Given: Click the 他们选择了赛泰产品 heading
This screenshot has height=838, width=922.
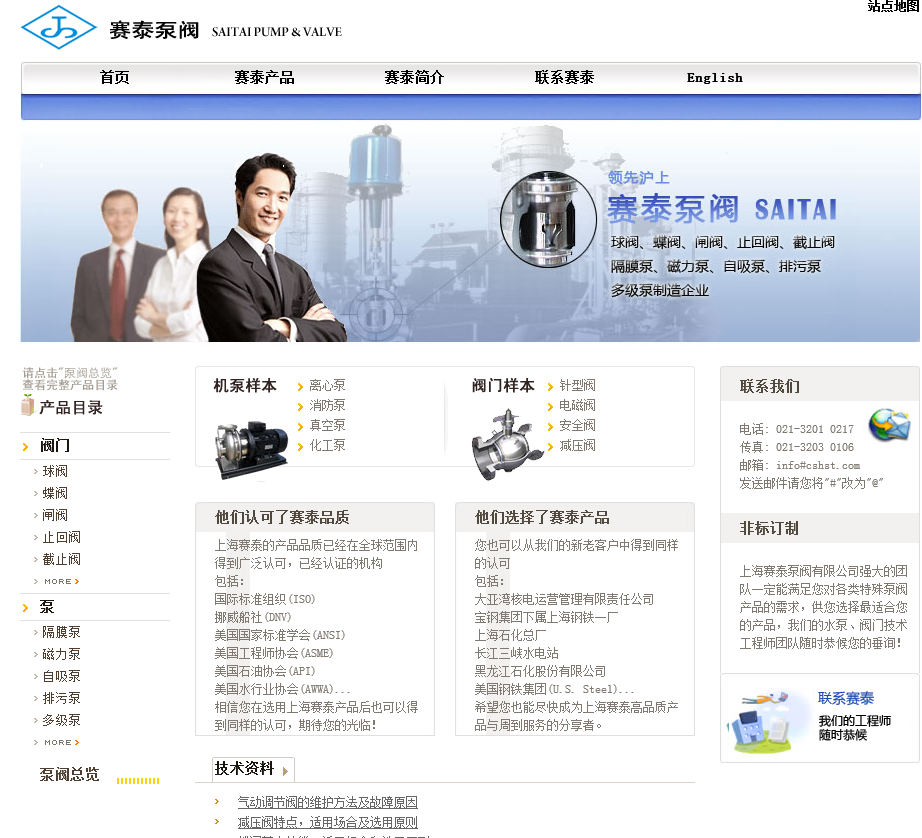Looking at the screenshot, I should (x=542, y=518).
